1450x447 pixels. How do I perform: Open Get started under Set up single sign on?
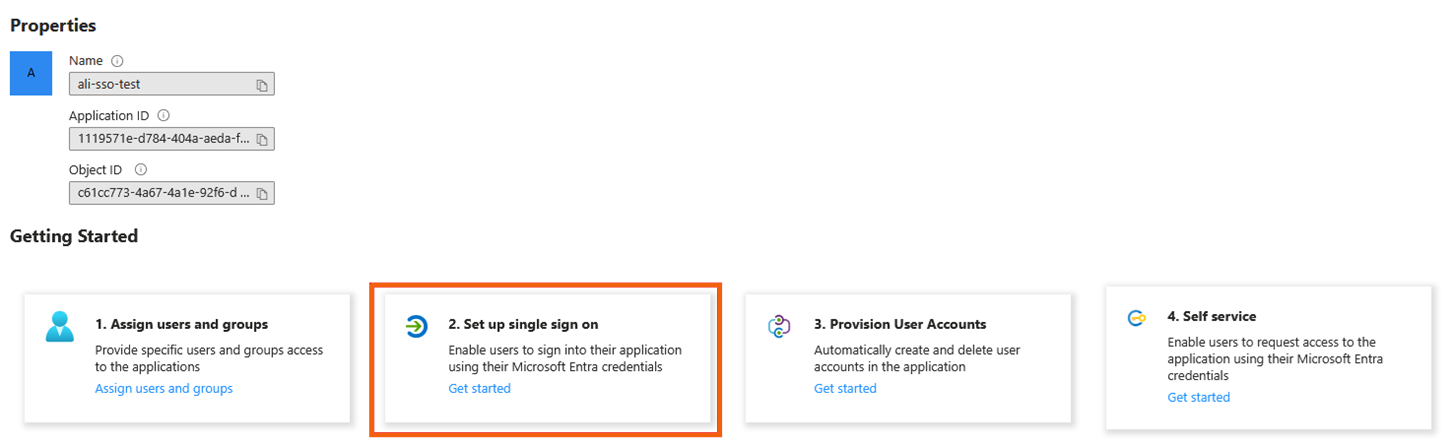pyautogui.click(x=479, y=388)
